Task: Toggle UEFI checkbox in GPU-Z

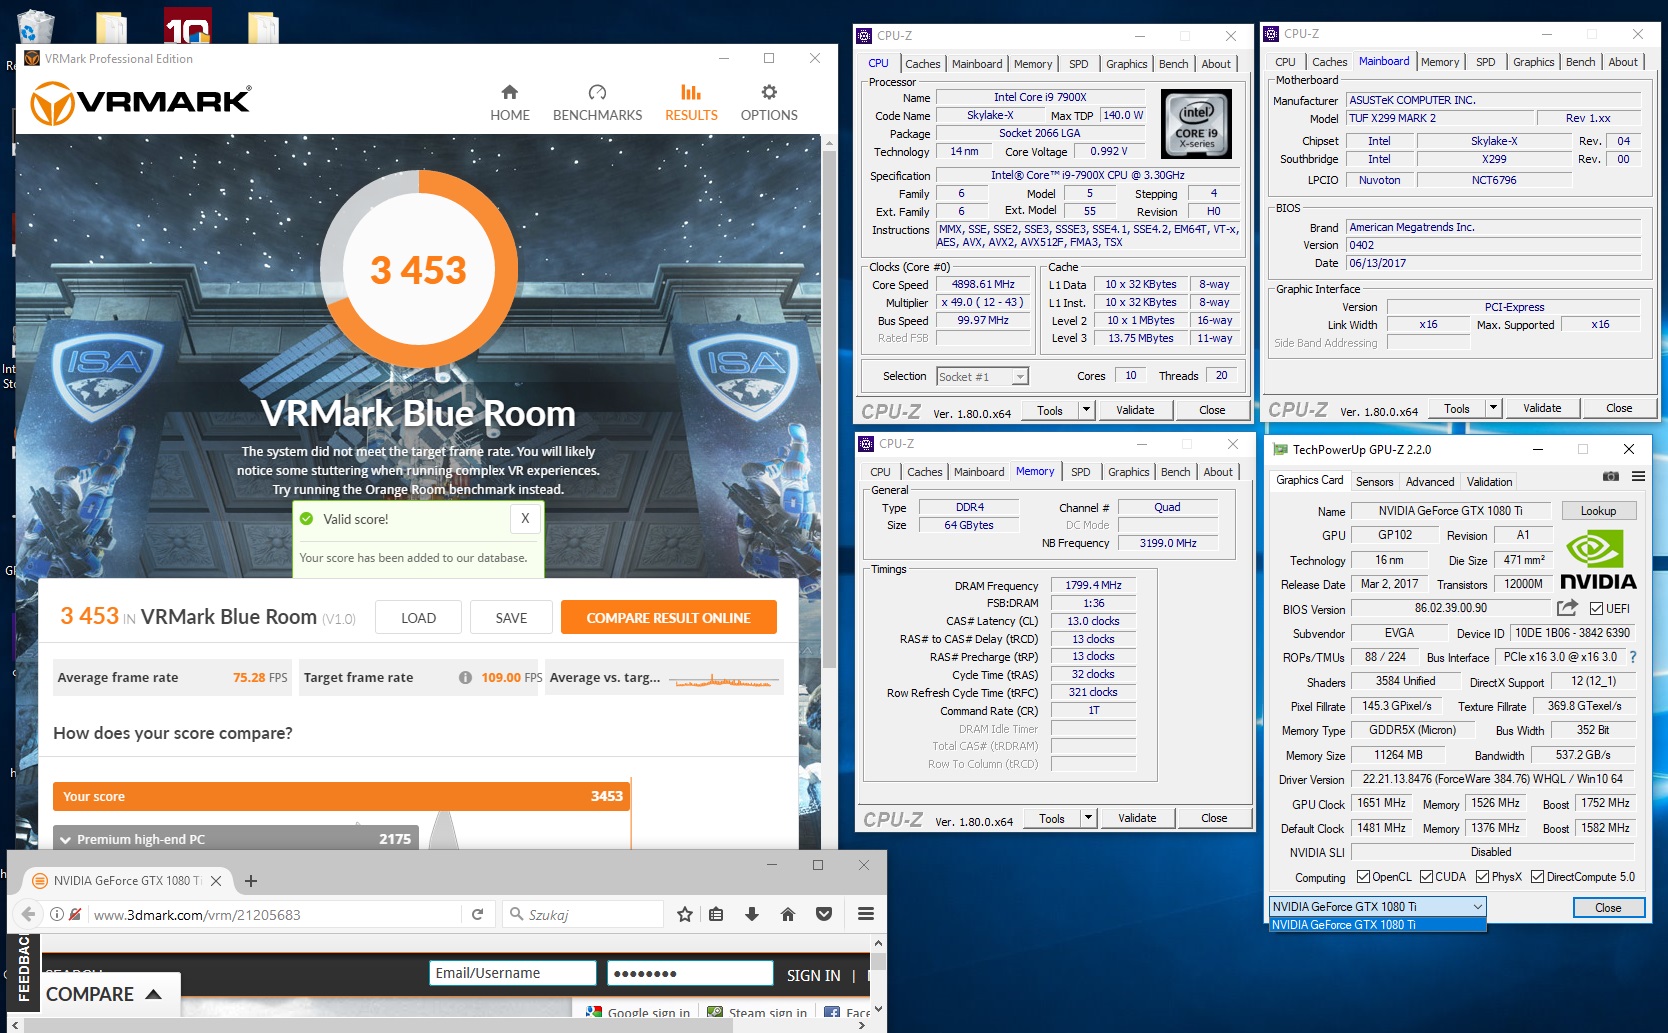Action: coord(1596,608)
